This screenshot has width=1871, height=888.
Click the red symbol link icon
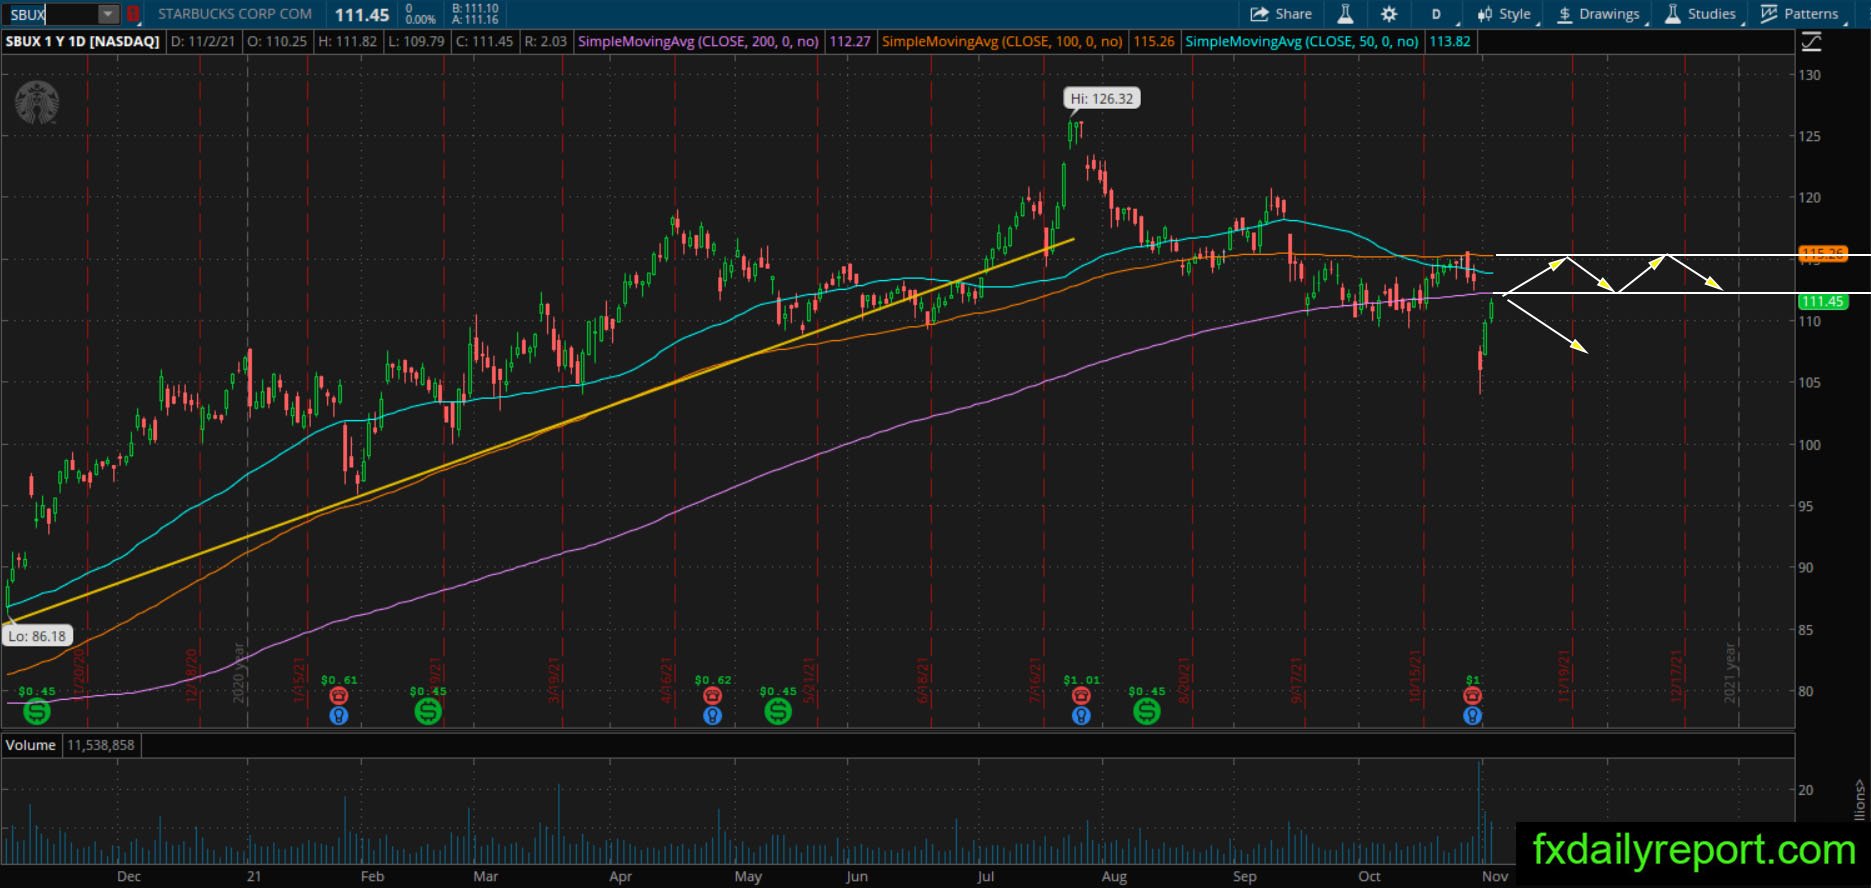click(133, 14)
